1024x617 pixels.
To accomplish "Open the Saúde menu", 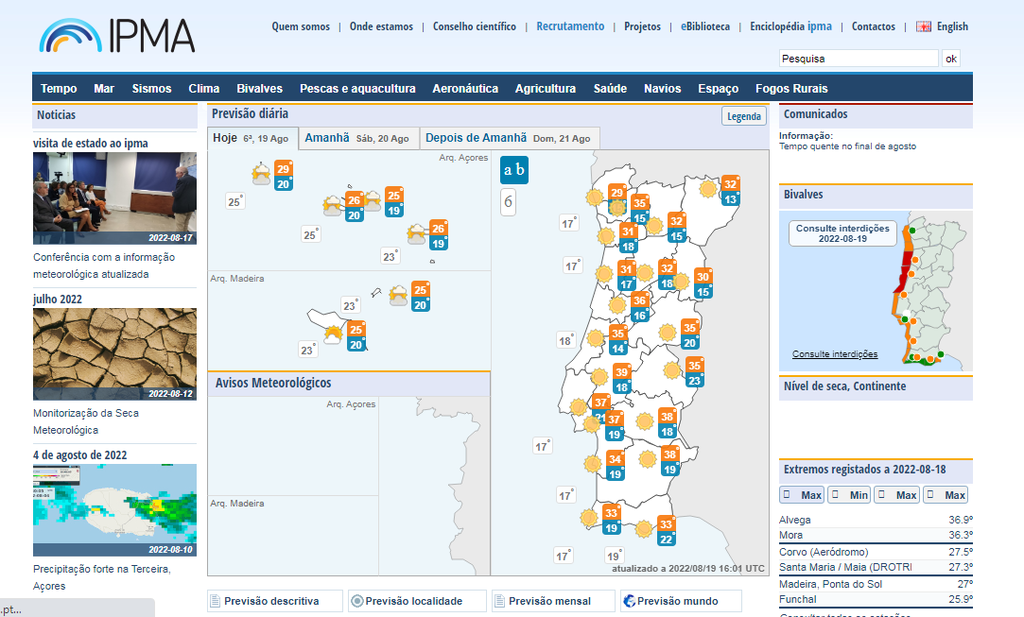I will point(610,89).
